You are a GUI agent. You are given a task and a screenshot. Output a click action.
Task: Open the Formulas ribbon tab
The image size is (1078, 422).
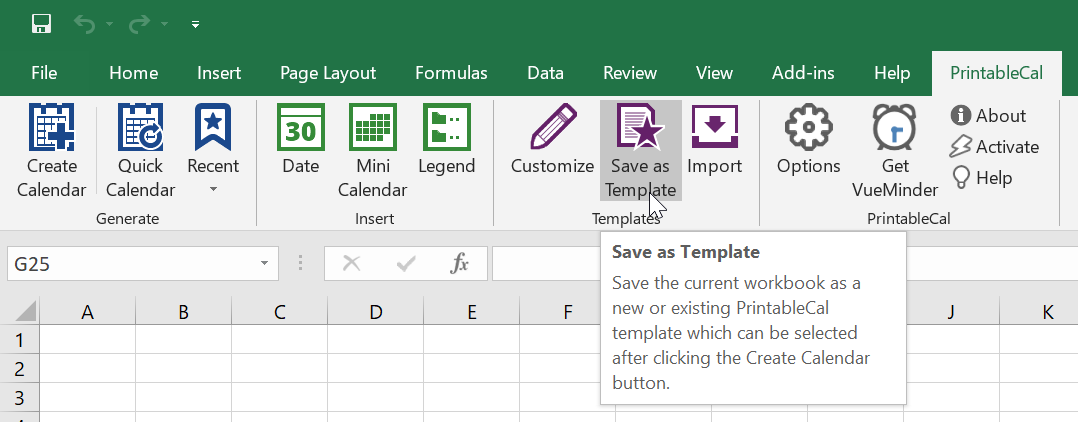click(x=451, y=73)
